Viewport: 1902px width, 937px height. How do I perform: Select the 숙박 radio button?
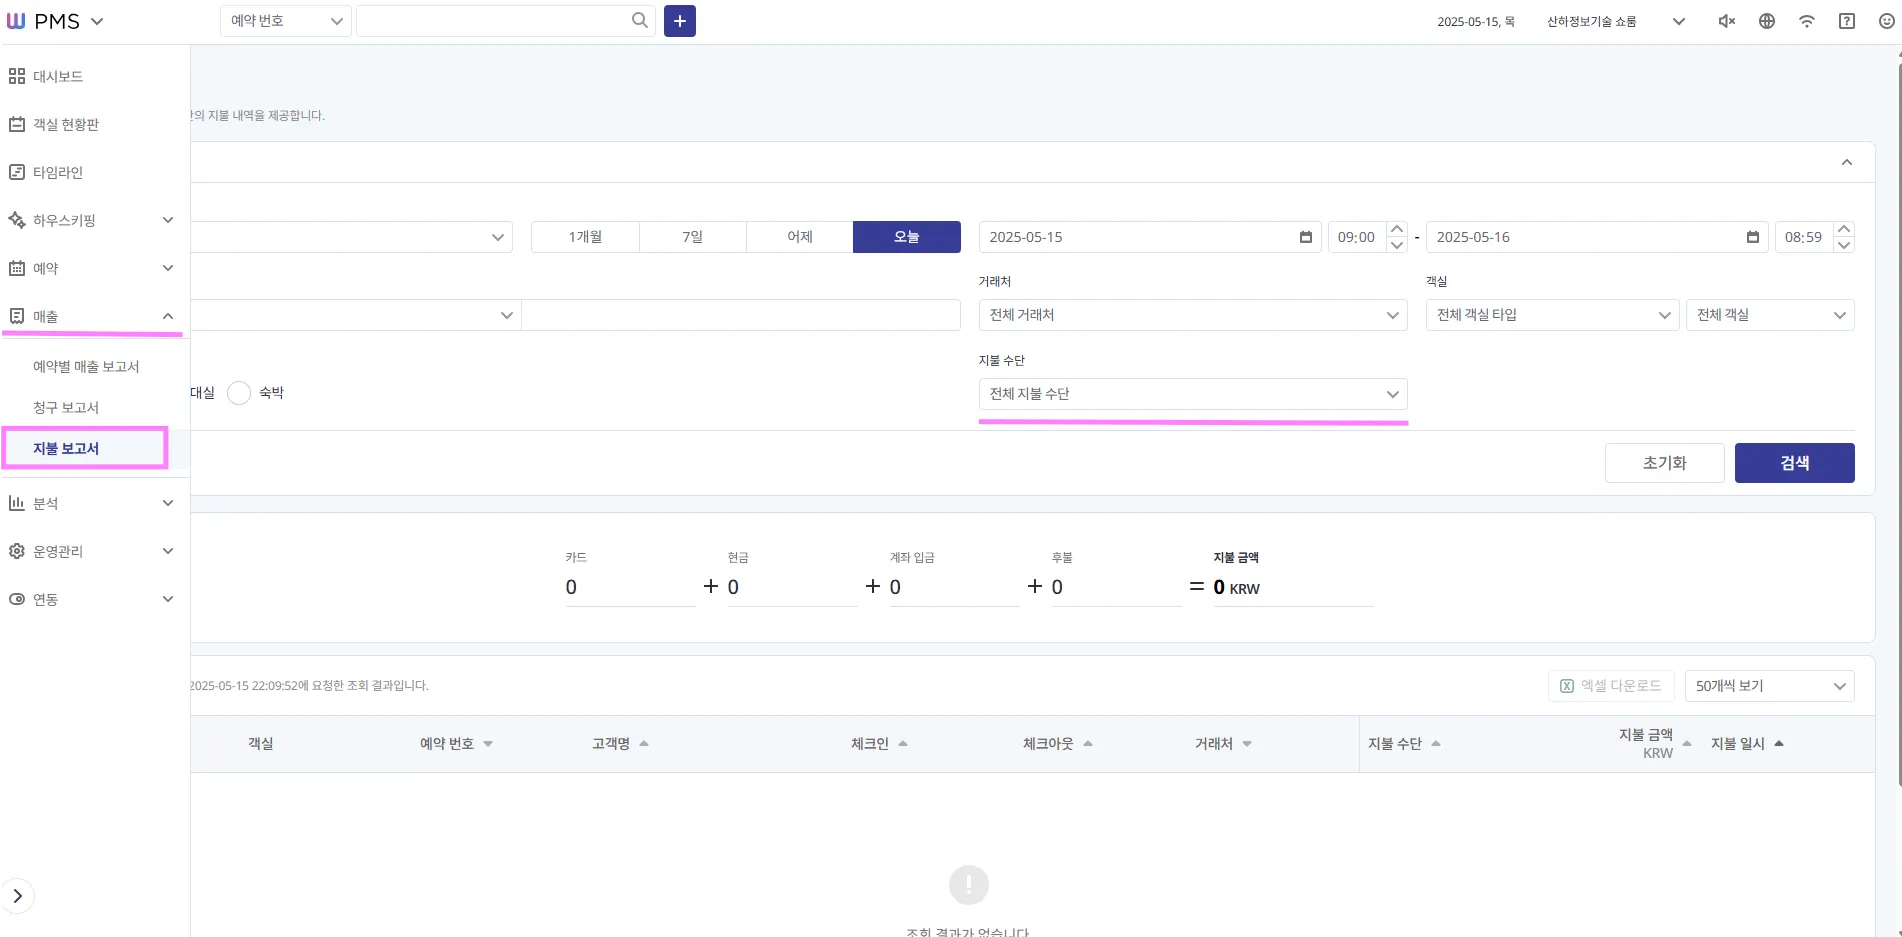(x=239, y=393)
